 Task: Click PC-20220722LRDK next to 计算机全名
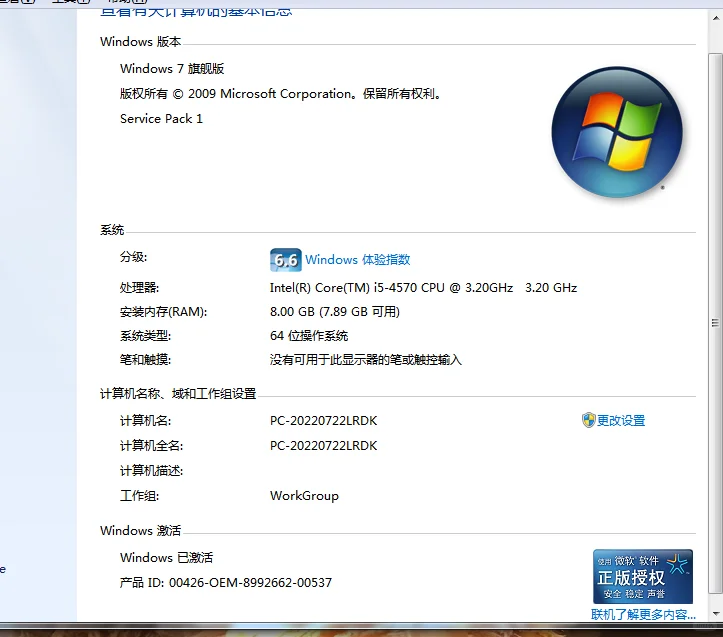point(323,446)
